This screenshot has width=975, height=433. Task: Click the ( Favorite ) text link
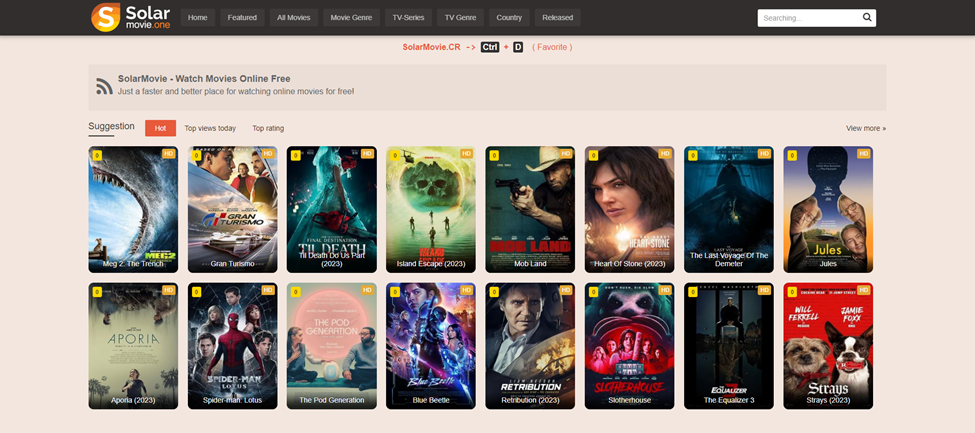coord(552,47)
